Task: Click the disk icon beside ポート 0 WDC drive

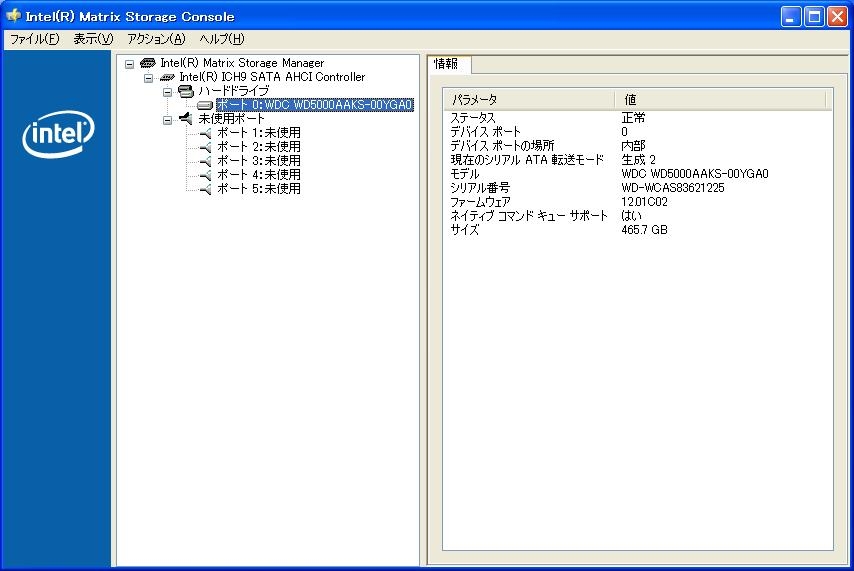Action: pos(205,105)
